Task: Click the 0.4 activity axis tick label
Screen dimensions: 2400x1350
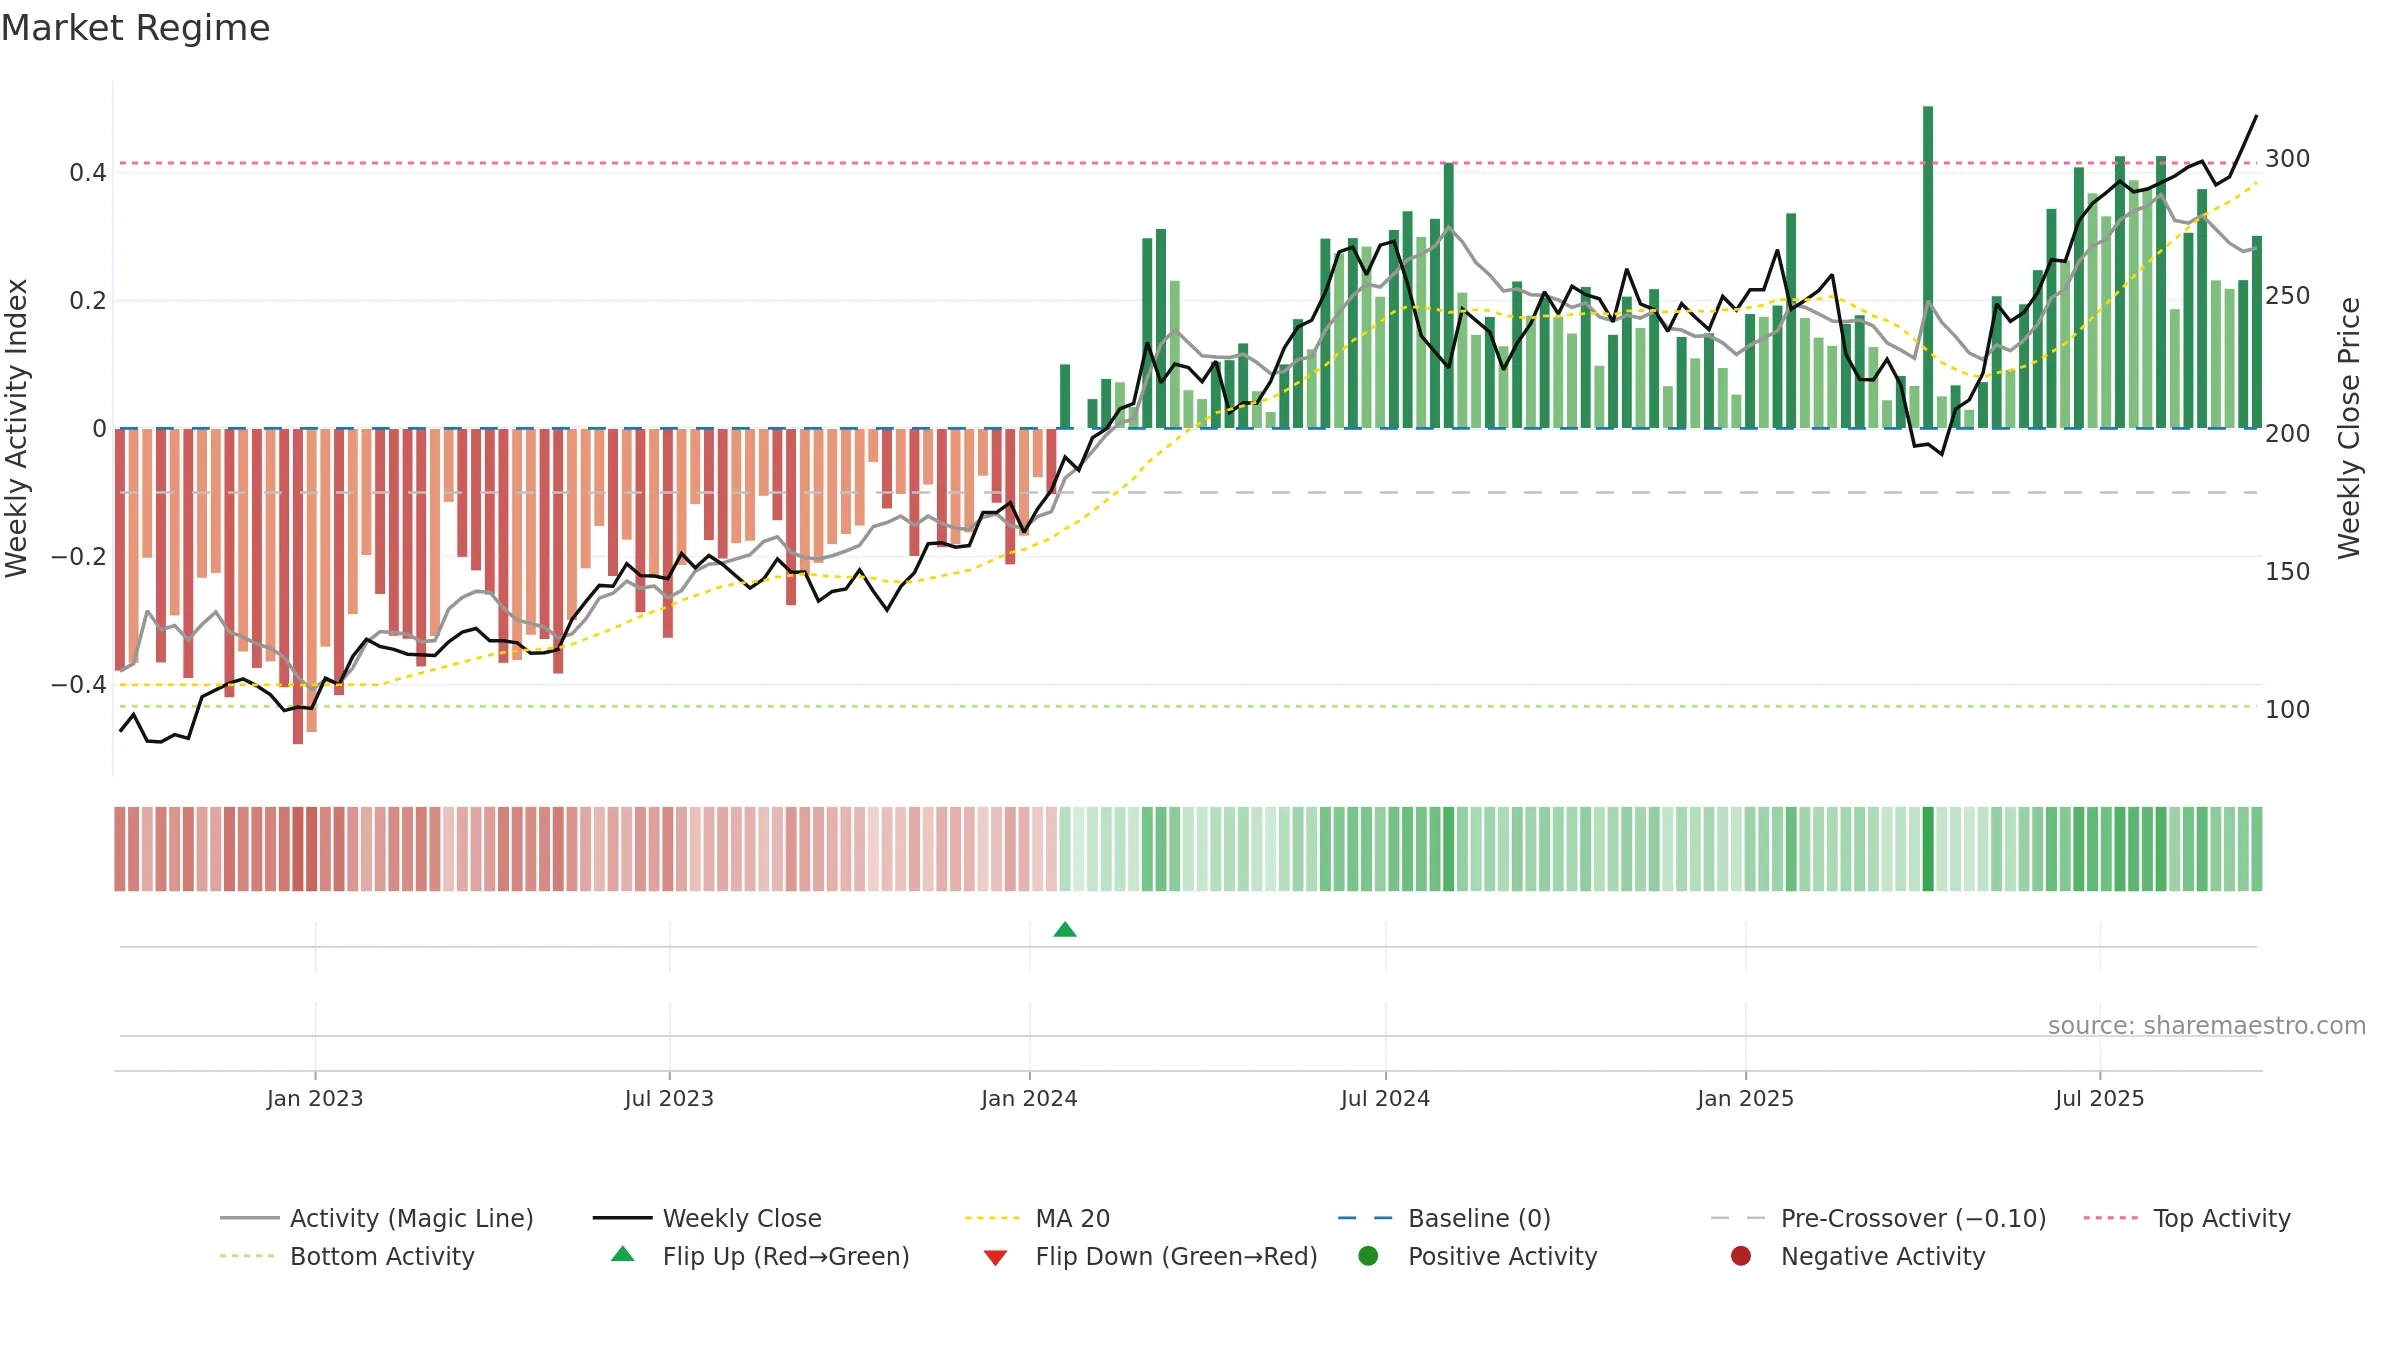Action: (x=88, y=173)
